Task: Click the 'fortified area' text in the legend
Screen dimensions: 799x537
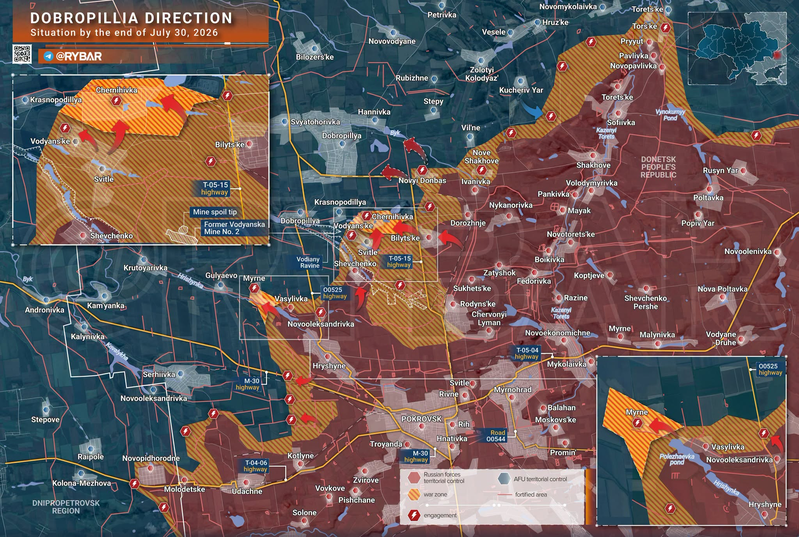Action: [531, 495]
